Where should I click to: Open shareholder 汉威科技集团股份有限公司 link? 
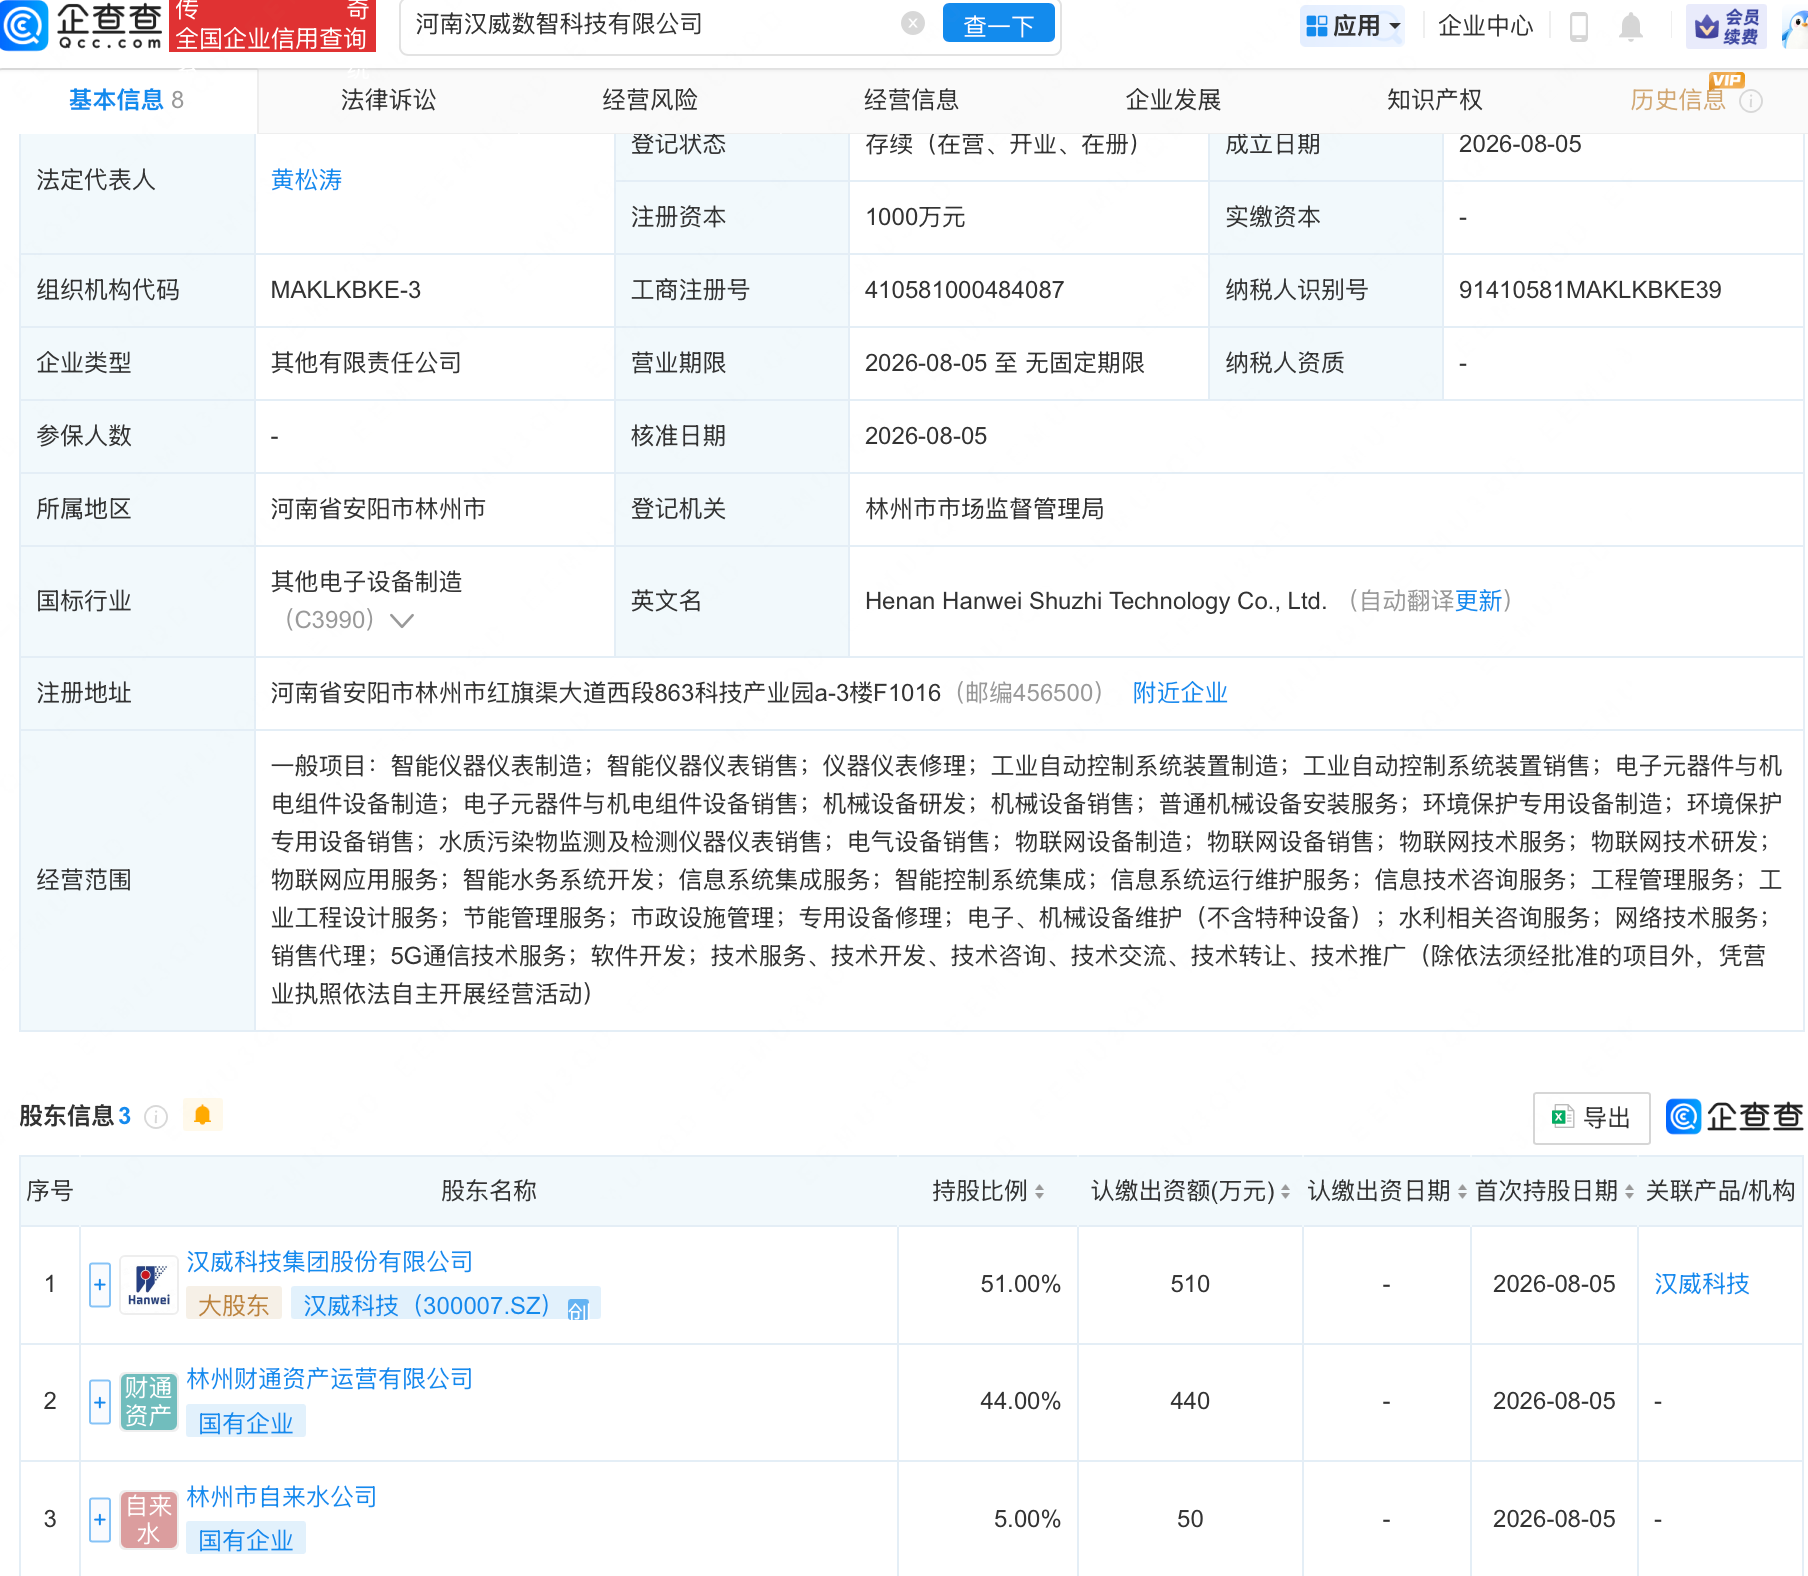329,1262
